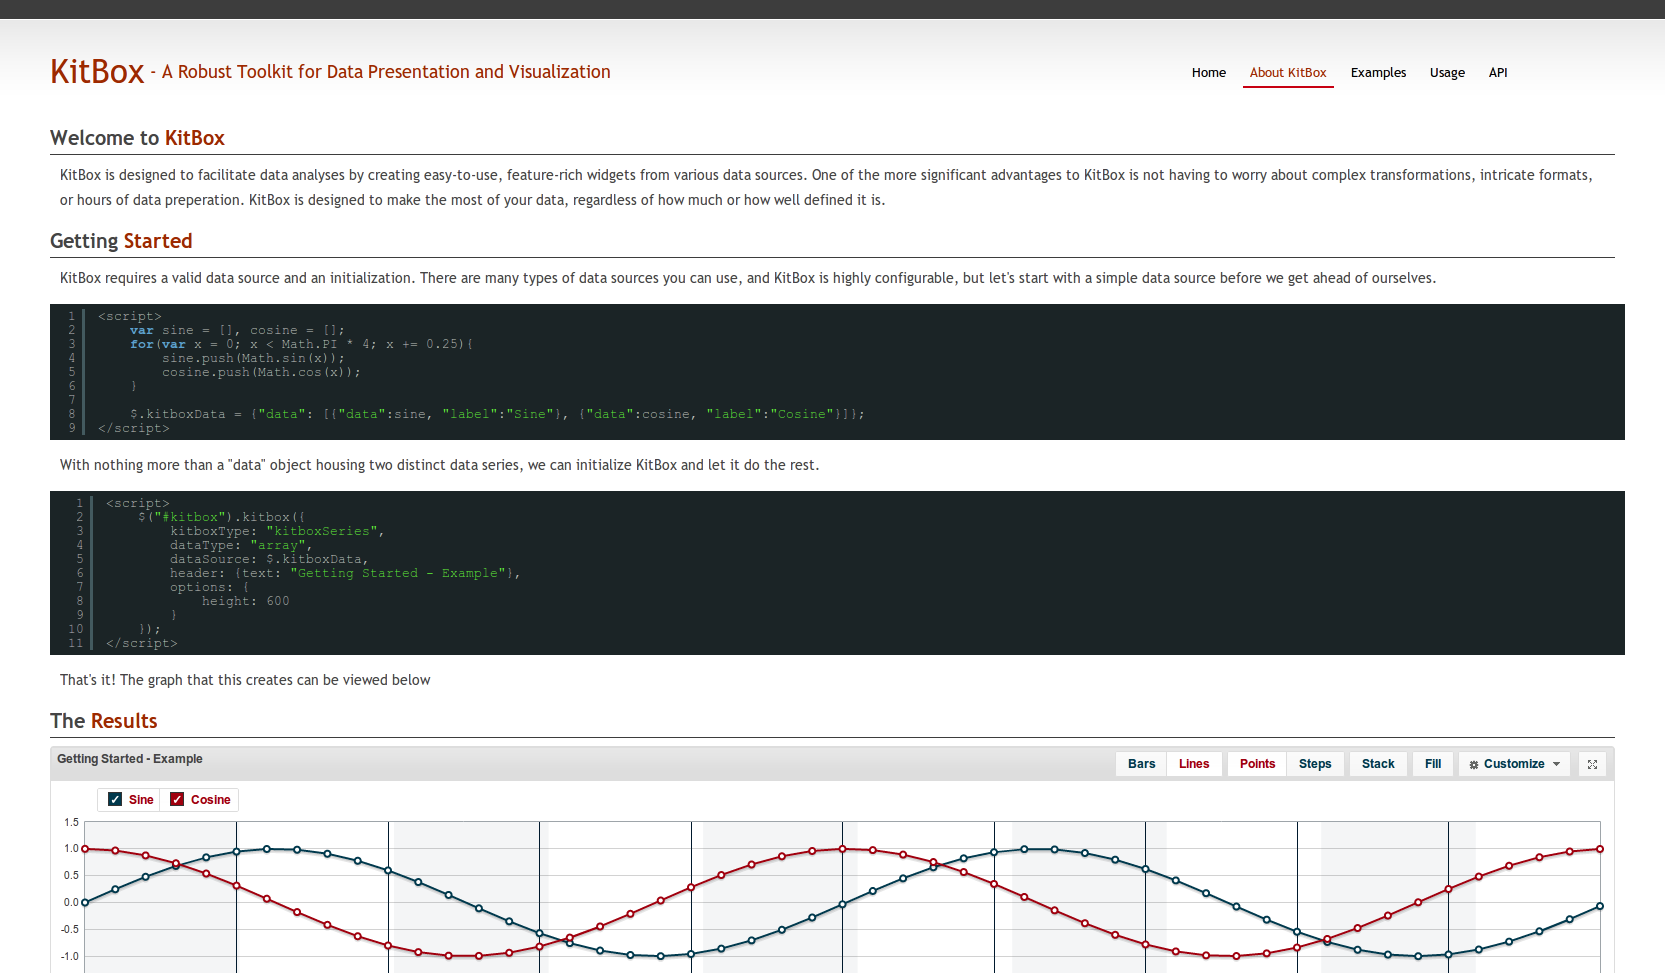Click the KitBox logo title
The width and height of the screenshot is (1665, 973).
pos(97,72)
